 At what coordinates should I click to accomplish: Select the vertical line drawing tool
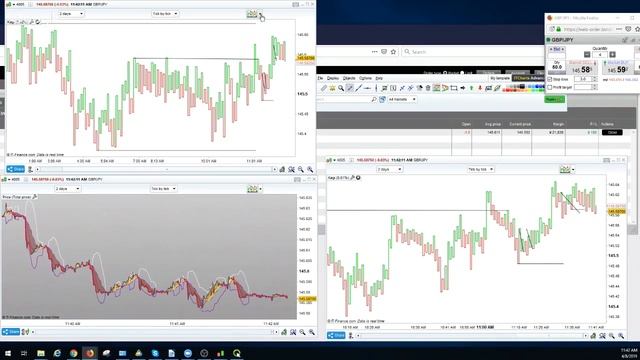pos(376,88)
